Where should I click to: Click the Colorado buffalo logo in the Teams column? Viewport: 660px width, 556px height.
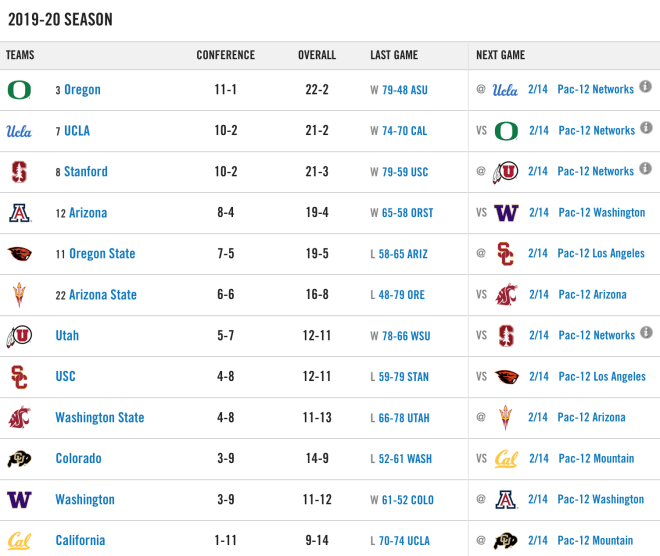point(19,458)
